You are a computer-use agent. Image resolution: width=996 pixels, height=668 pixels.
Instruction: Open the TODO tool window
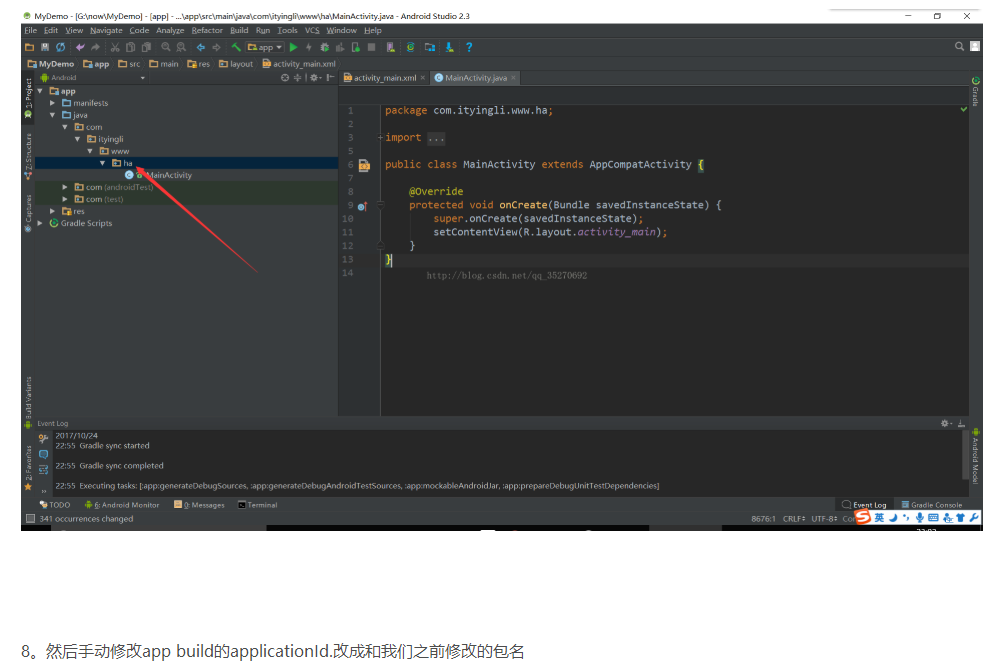[55, 505]
